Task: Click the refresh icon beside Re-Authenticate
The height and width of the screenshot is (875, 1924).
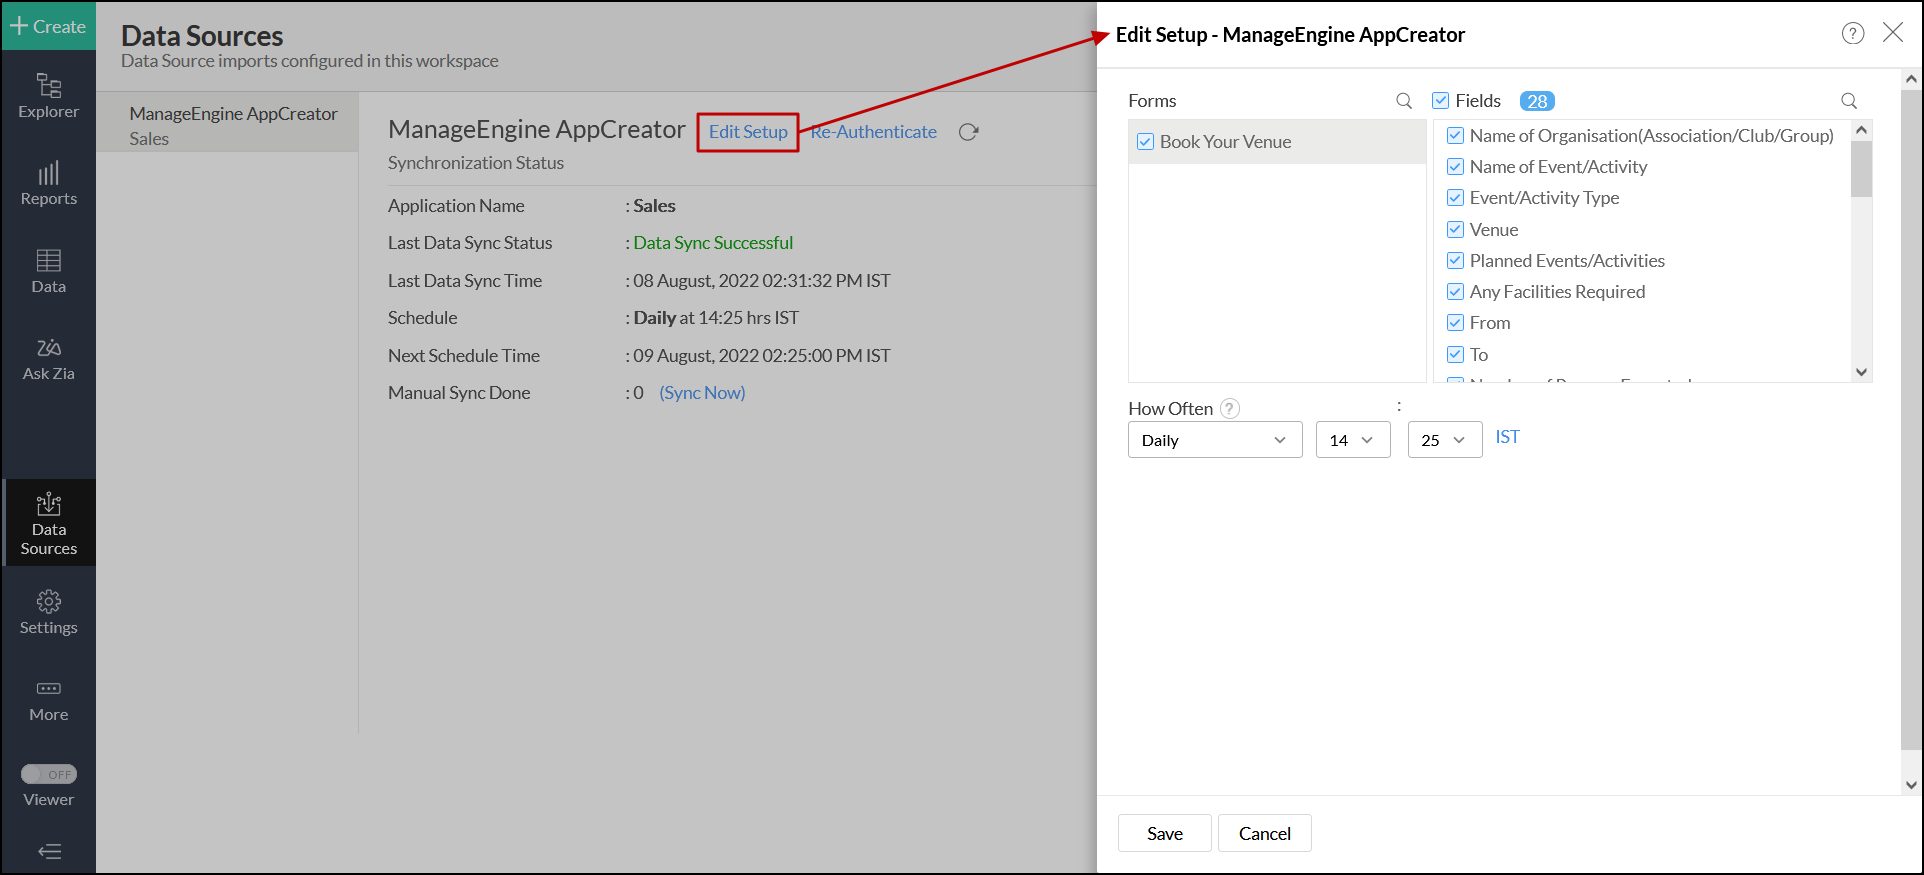Action: pos(968,132)
